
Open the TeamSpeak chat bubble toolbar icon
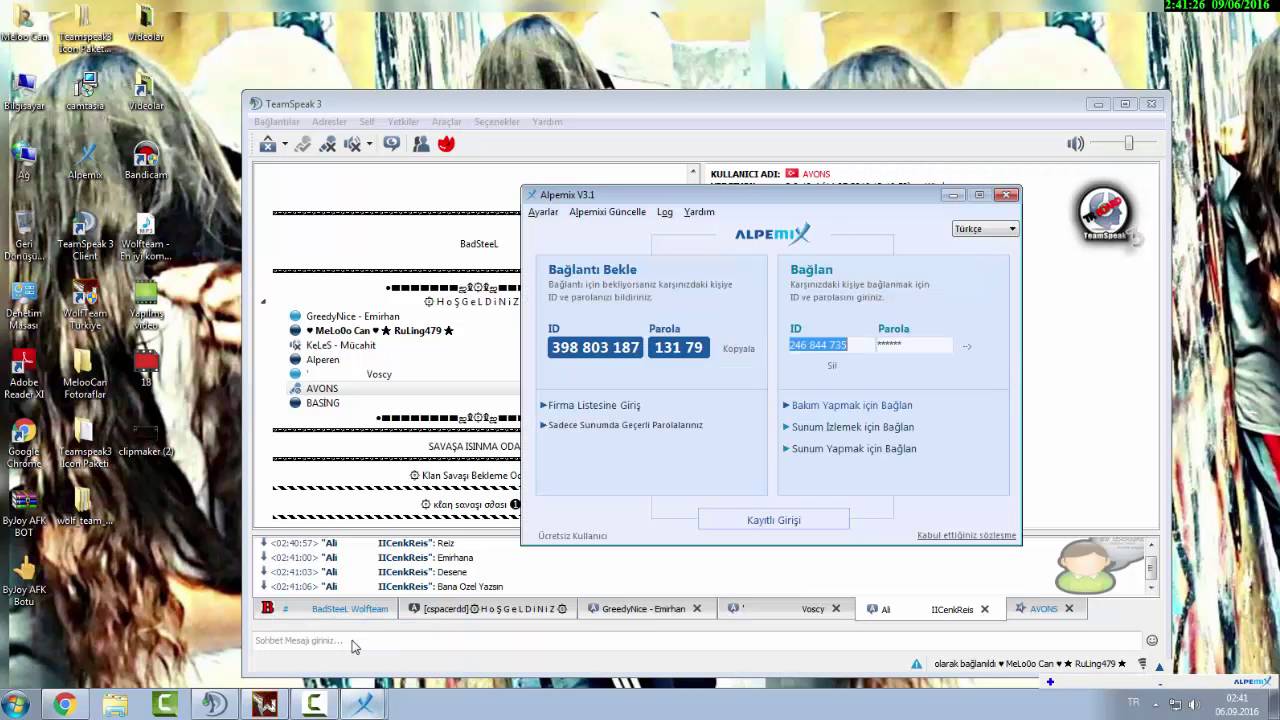coord(392,144)
